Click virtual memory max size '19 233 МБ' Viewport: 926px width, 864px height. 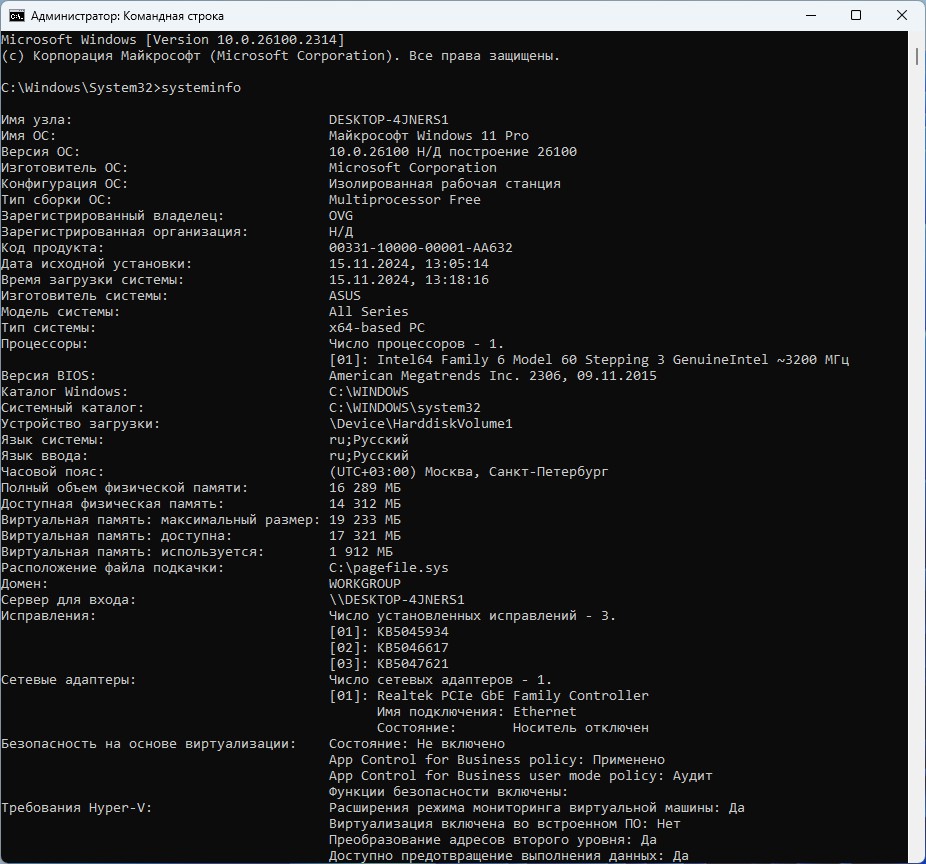365,519
